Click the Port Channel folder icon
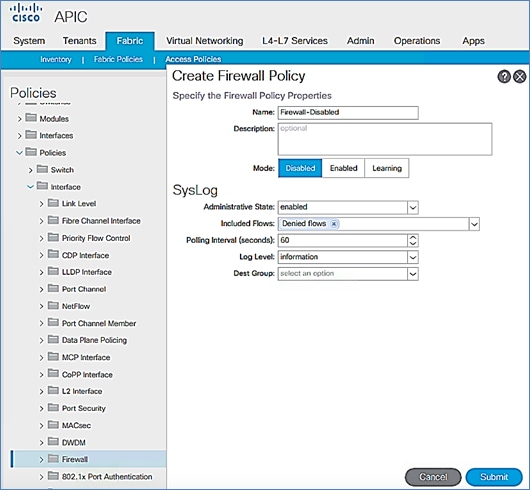This screenshot has height=490, width=530. pyautogui.click(x=53, y=289)
